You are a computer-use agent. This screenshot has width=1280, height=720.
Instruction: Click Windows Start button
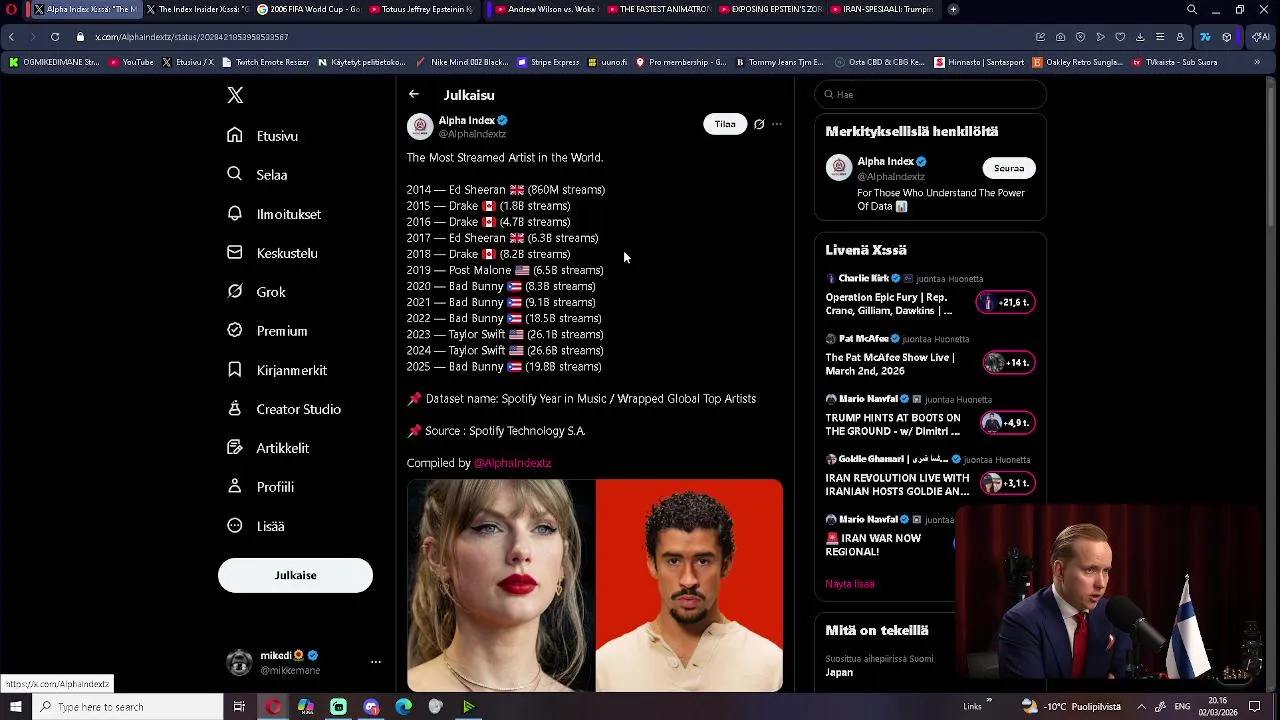[15, 707]
